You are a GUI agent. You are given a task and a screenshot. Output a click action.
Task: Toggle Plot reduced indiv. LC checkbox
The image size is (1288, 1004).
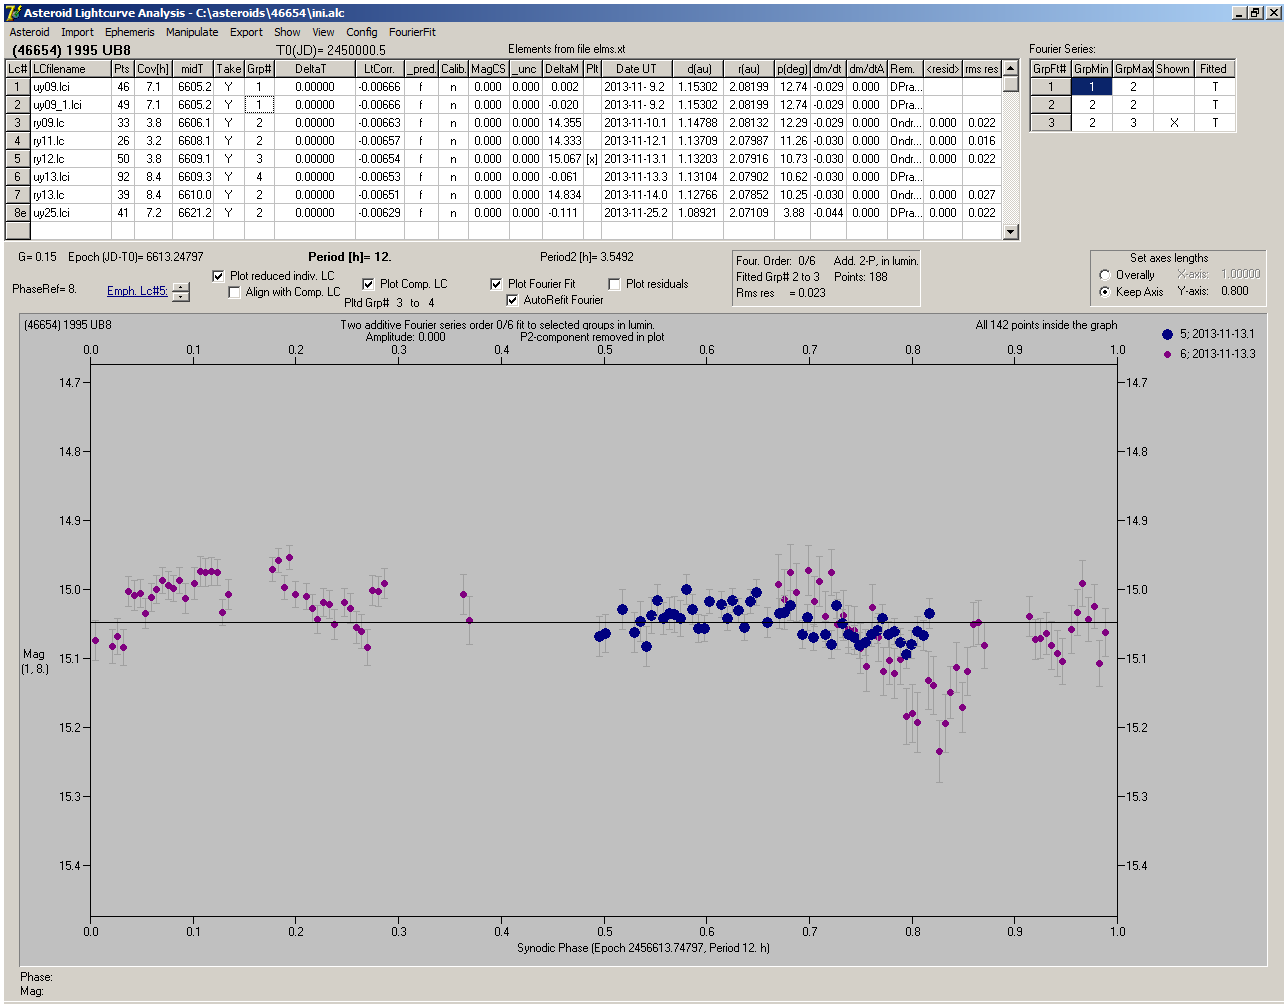coord(219,276)
